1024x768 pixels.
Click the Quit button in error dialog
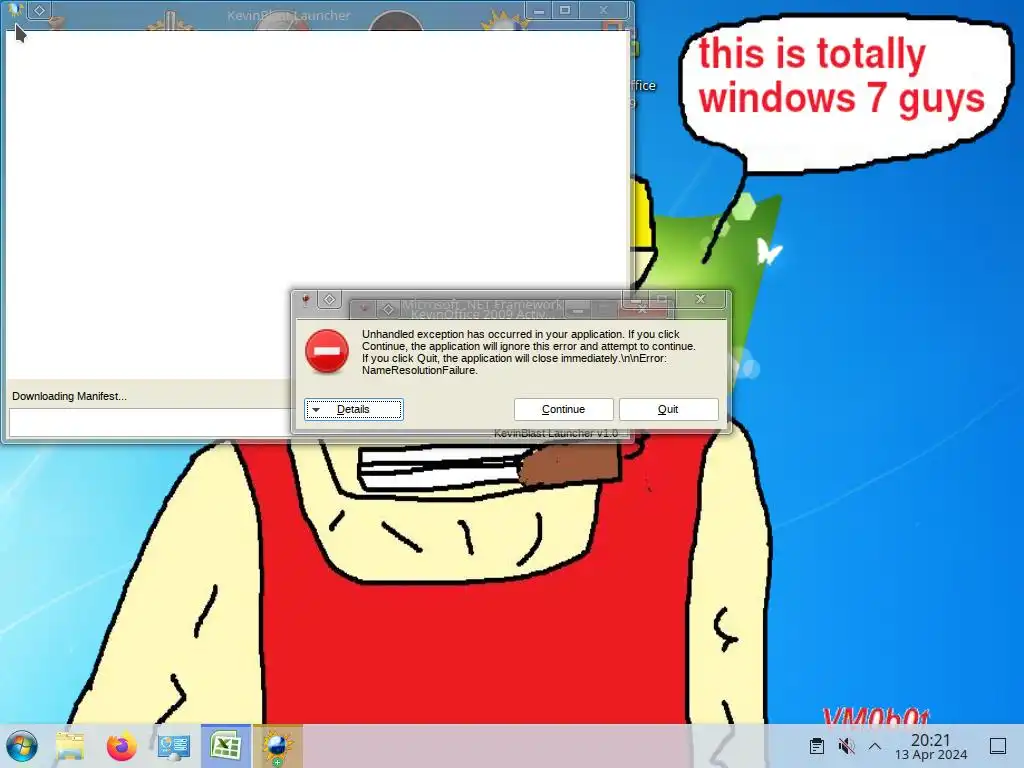(x=668, y=409)
